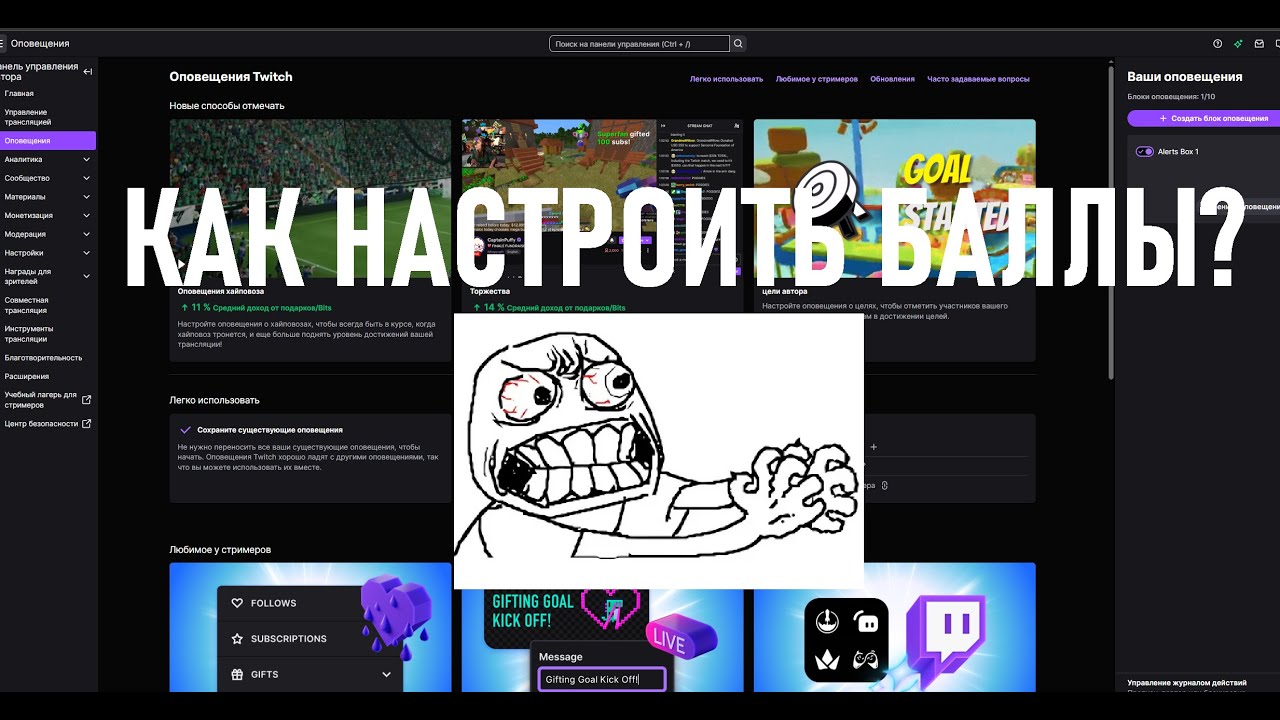Click the Message field containing Gifting Goal Kick Off
This screenshot has width=1280, height=720.
[x=602, y=680]
